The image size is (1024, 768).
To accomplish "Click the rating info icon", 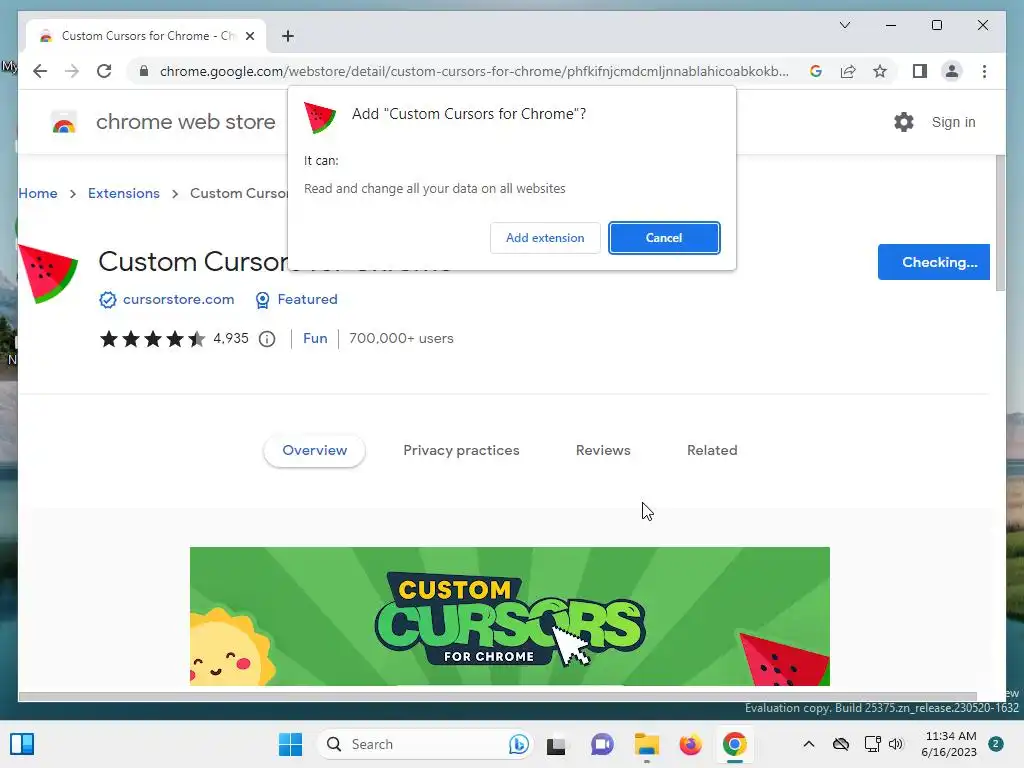I will click(x=267, y=339).
